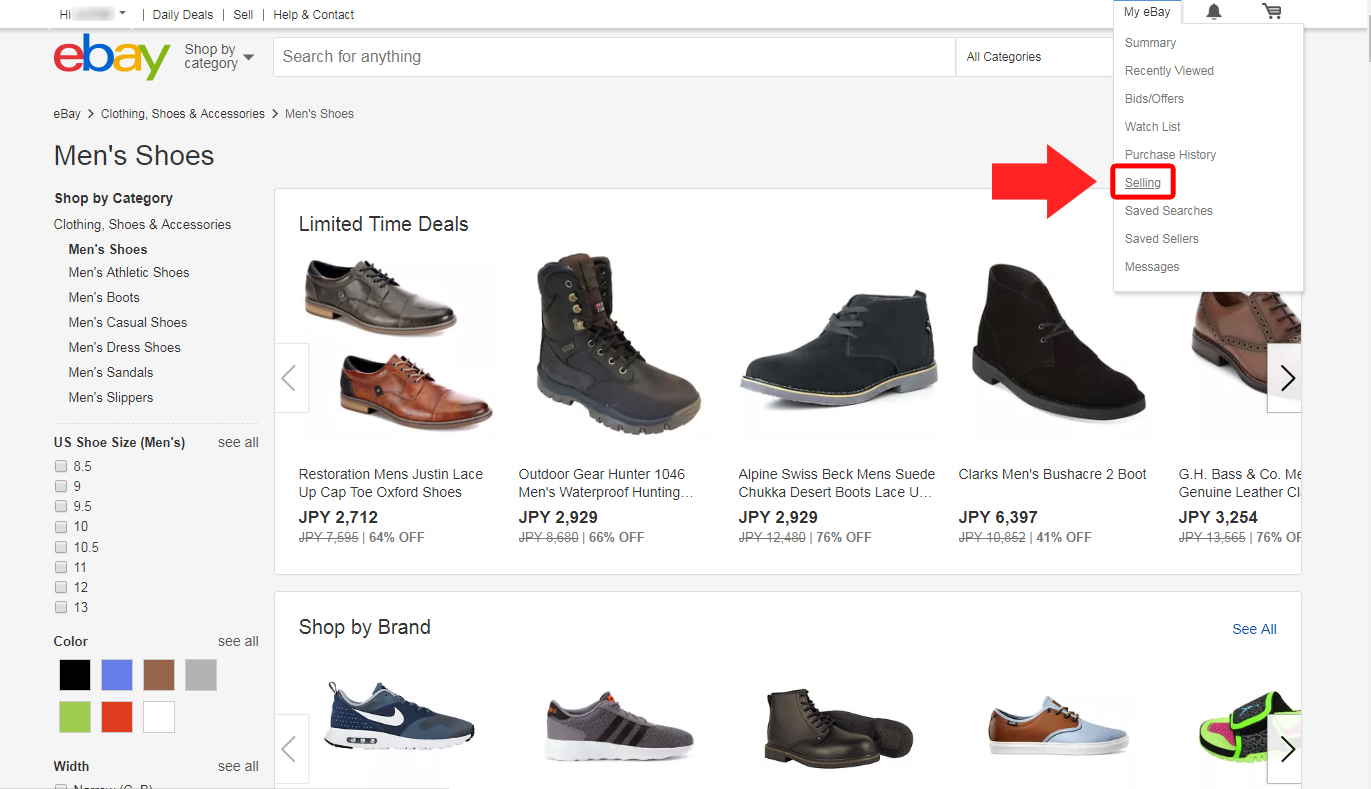1371x789 pixels.
Task: Open Watch List menu entry
Action: (1153, 127)
